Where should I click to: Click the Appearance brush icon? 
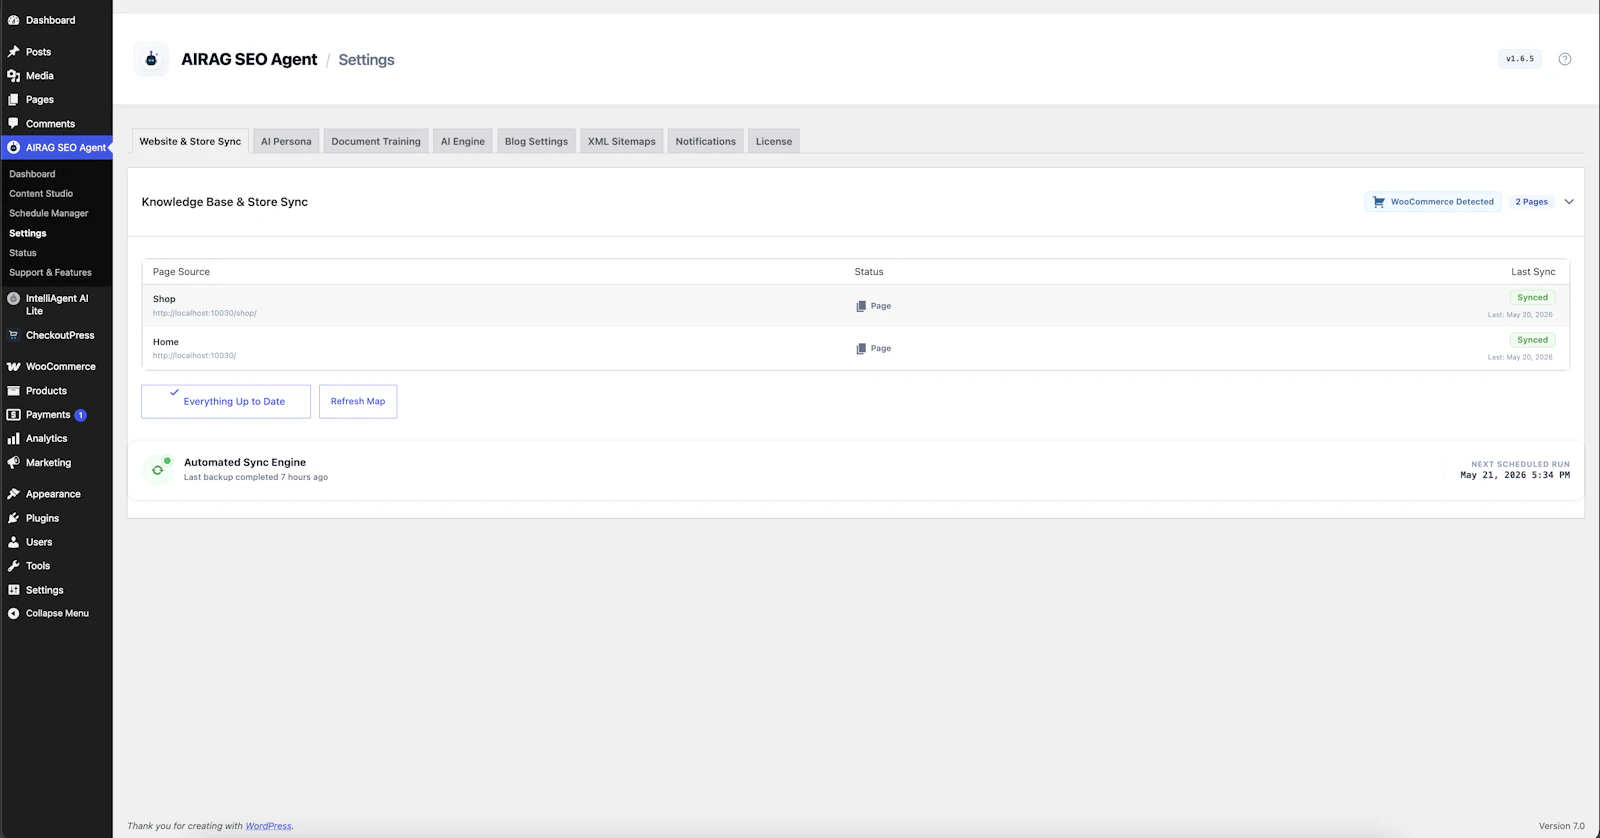(14, 494)
